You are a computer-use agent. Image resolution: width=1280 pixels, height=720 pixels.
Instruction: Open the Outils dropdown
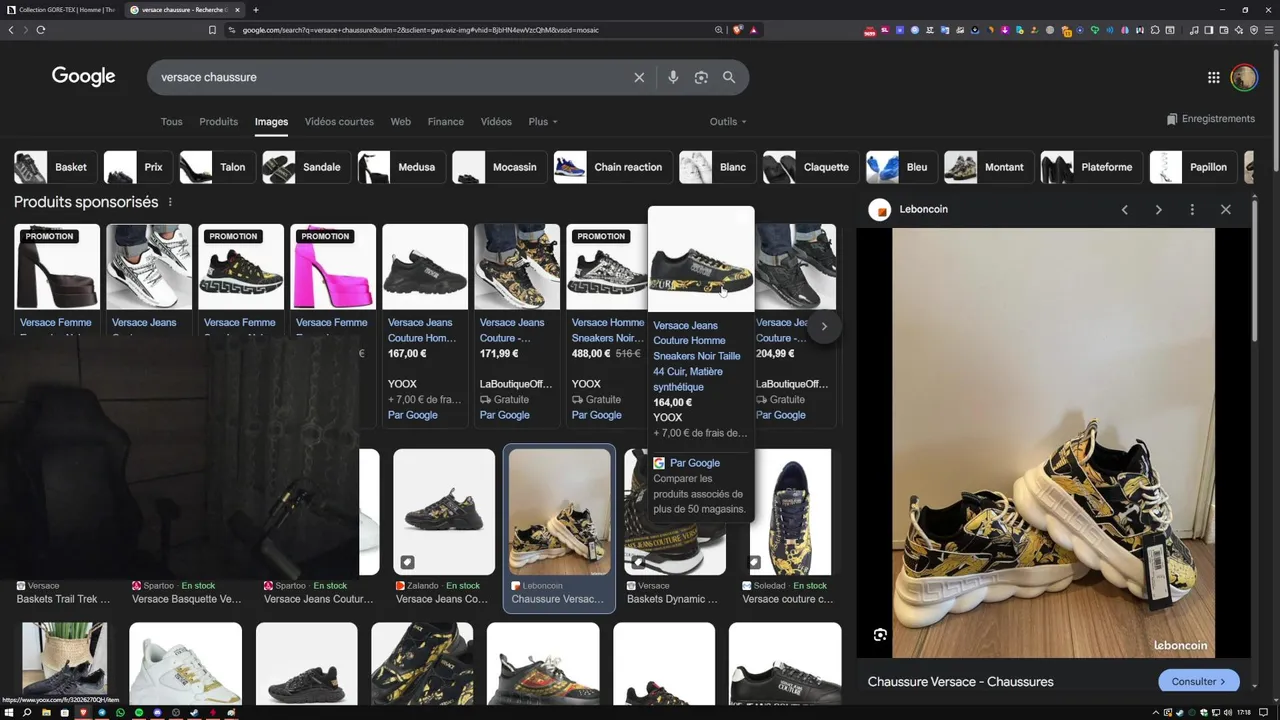tap(728, 122)
